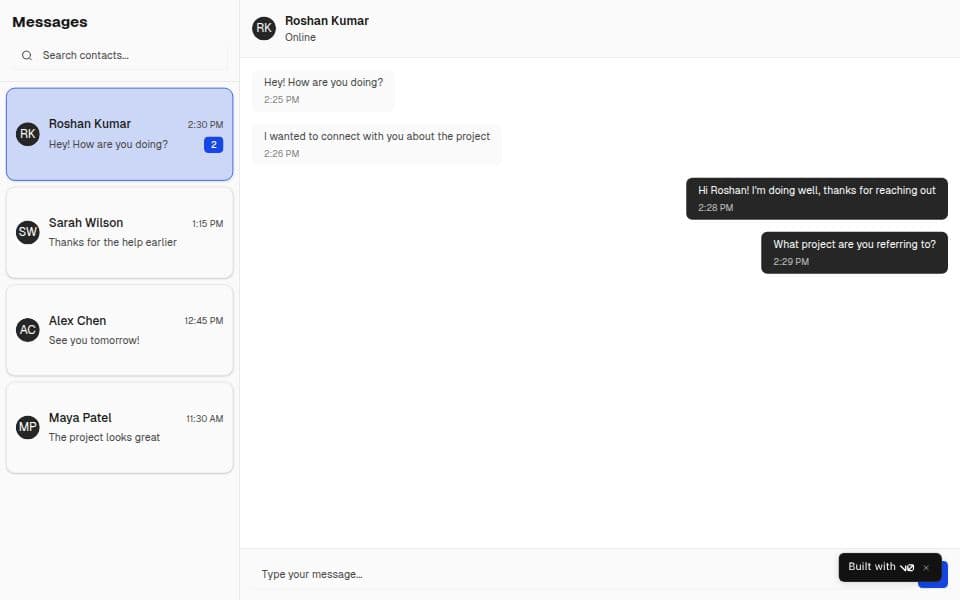
Task: Click the received bubble sent at 2:25 PM
Action: [323, 90]
